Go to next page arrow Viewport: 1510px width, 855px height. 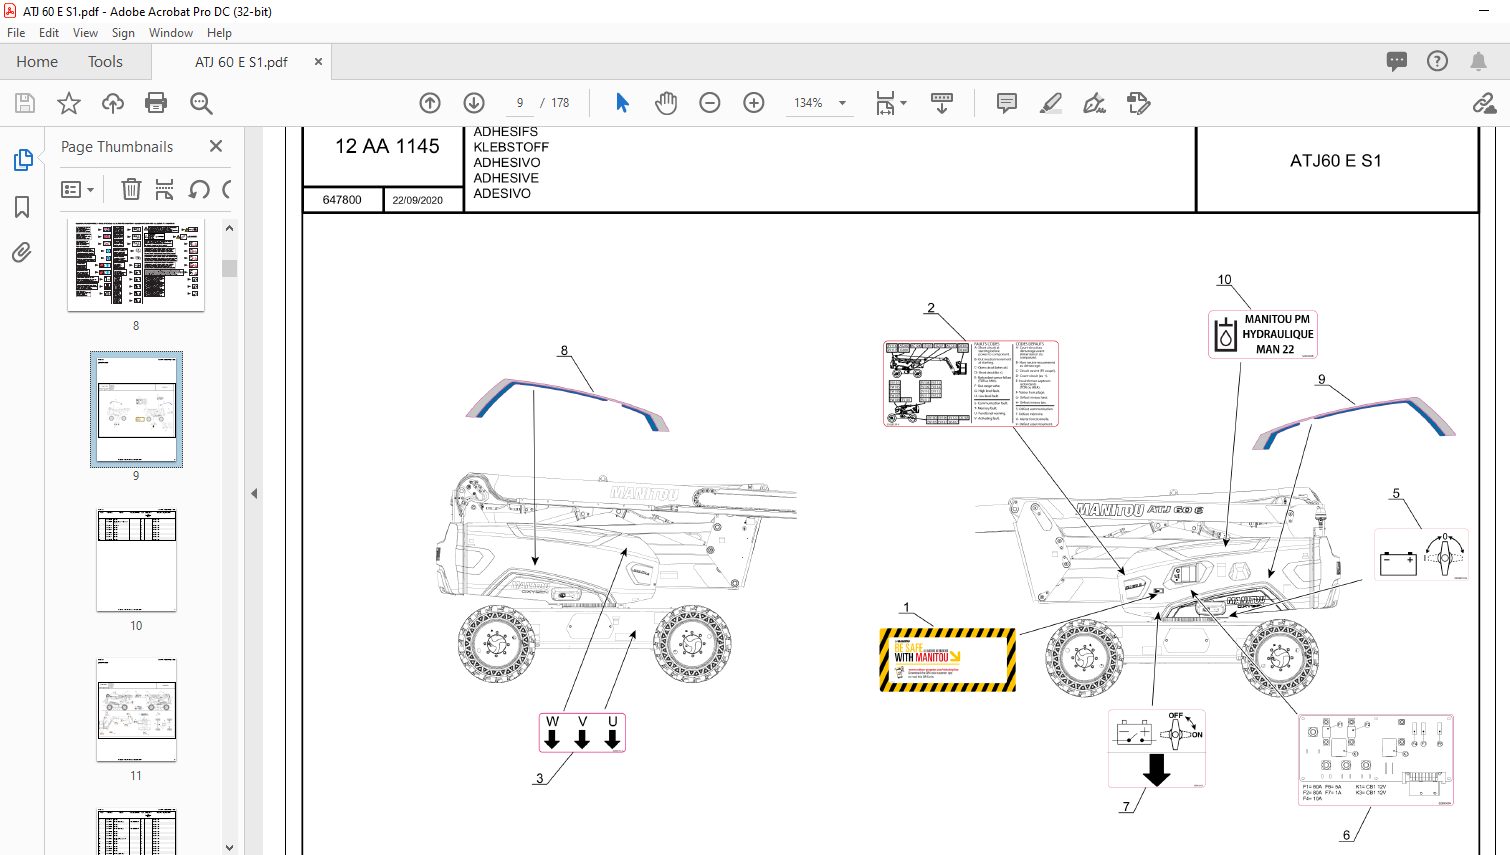[x=474, y=103]
